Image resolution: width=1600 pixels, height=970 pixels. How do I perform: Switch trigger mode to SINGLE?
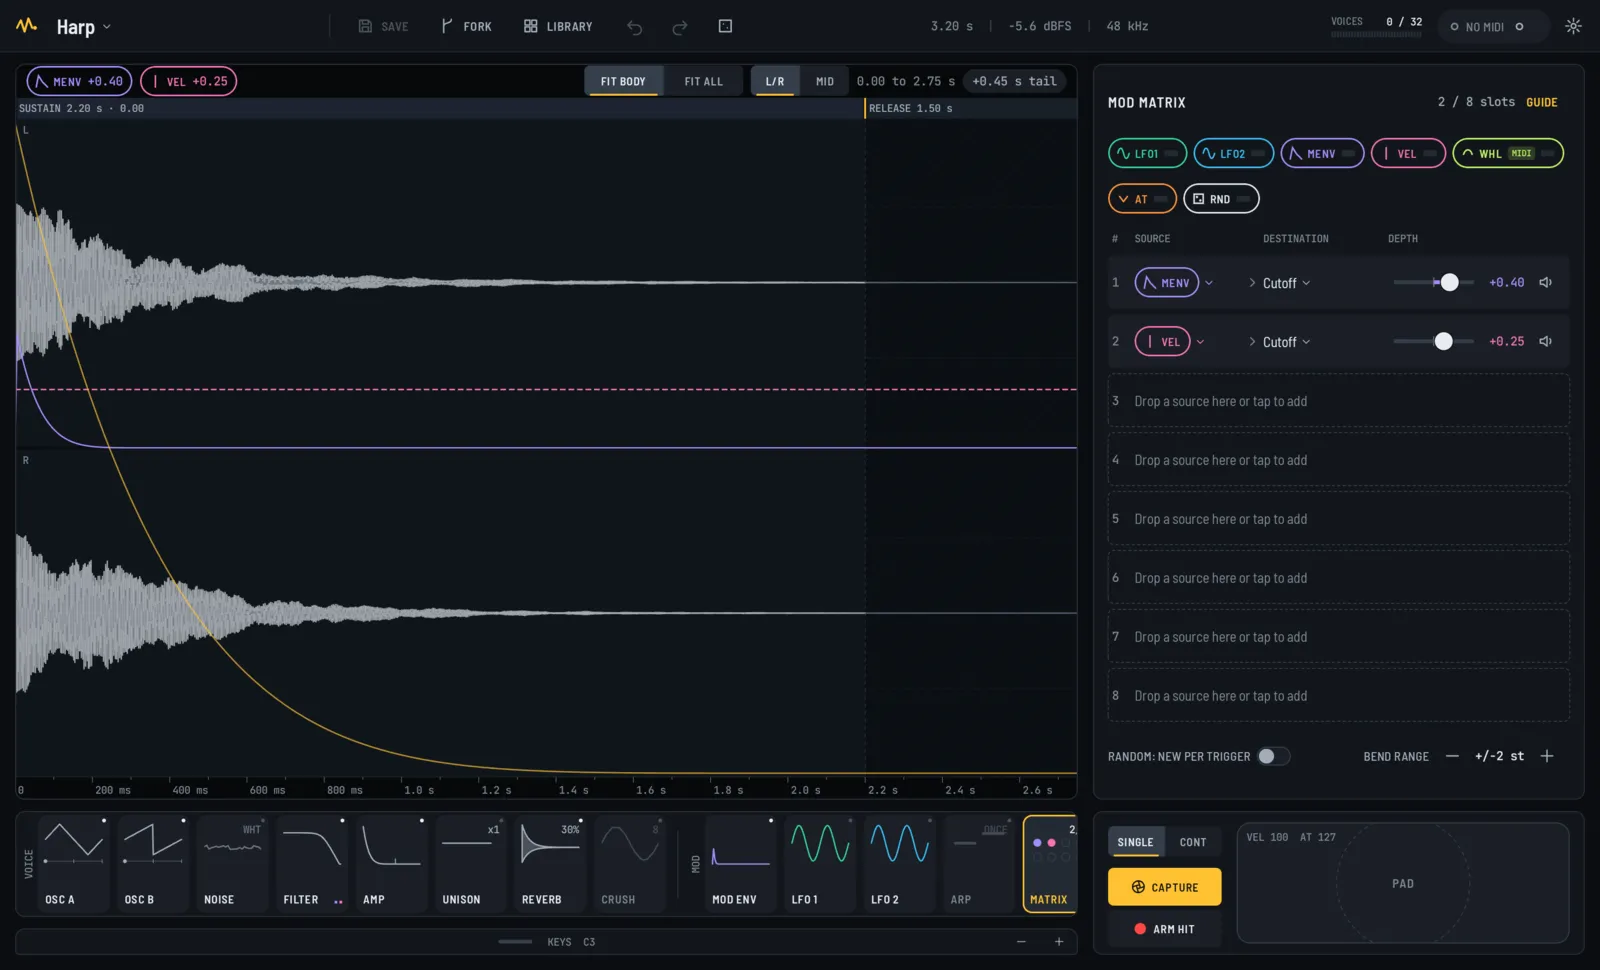(1135, 842)
